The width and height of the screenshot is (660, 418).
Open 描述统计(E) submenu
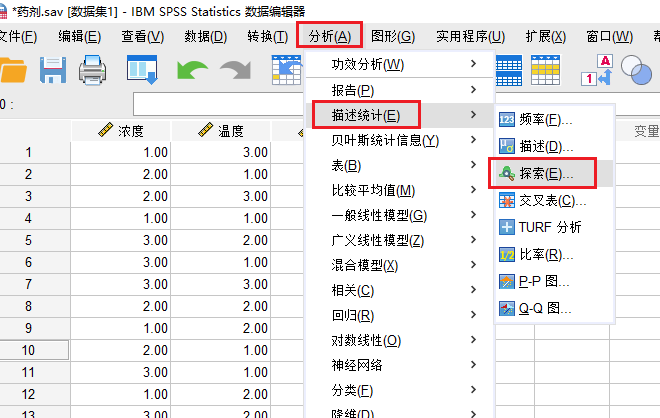399,115
